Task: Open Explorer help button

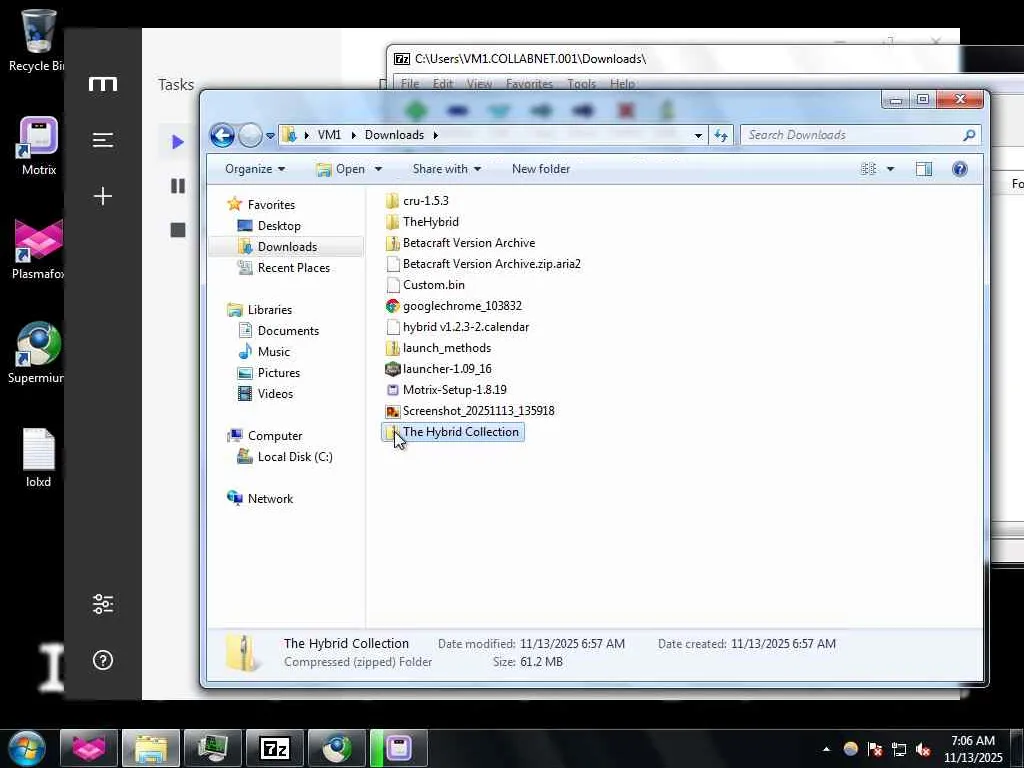Action: pyautogui.click(x=959, y=169)
